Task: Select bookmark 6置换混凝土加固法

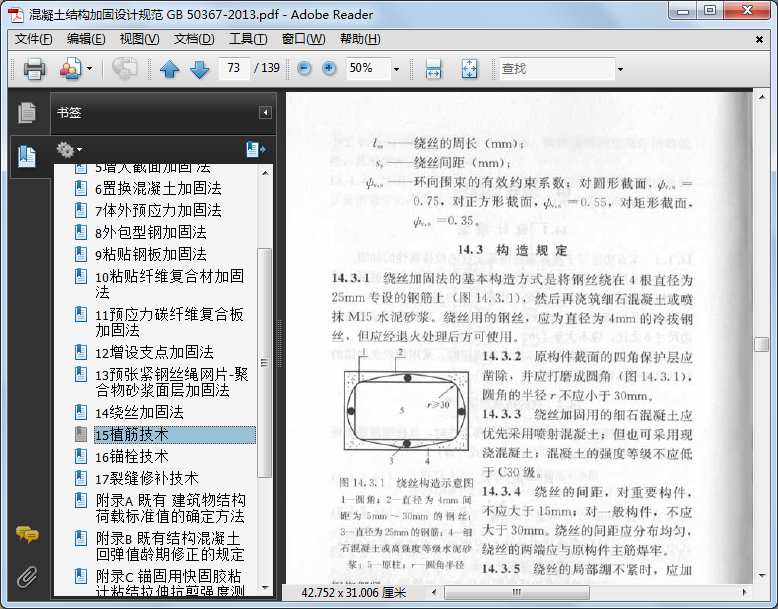Action: point(158,188)
